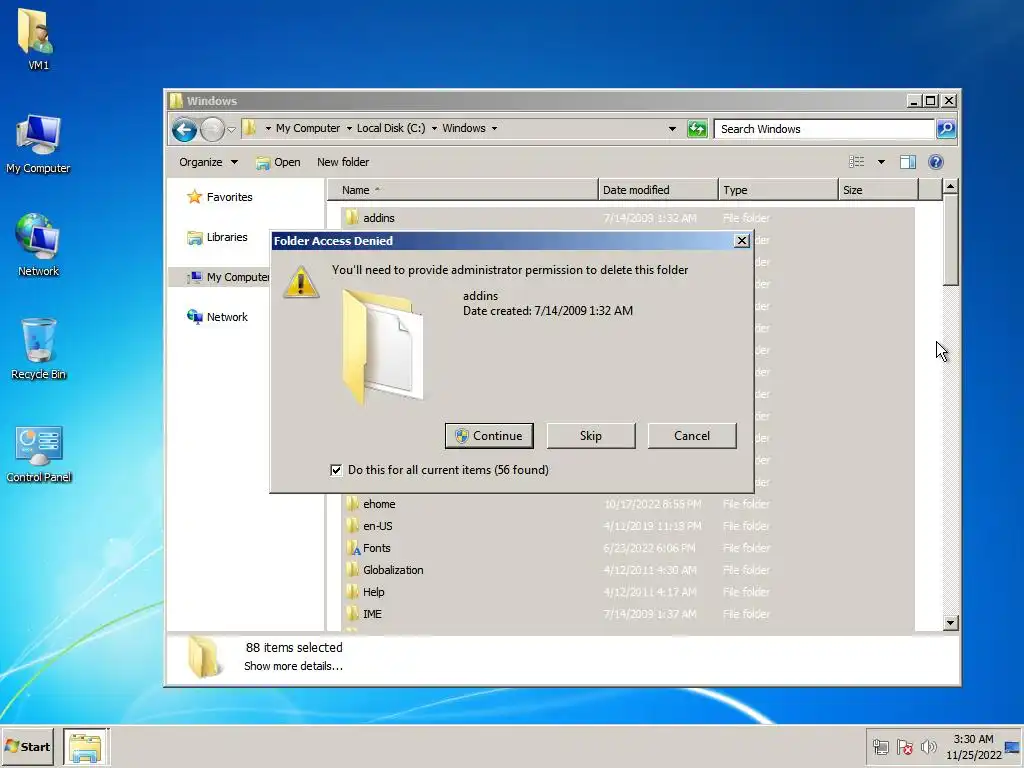Screen dimensions: 1024x768
Task: Click the vertical scrollbar thumb
Action: tap(950, 240)
